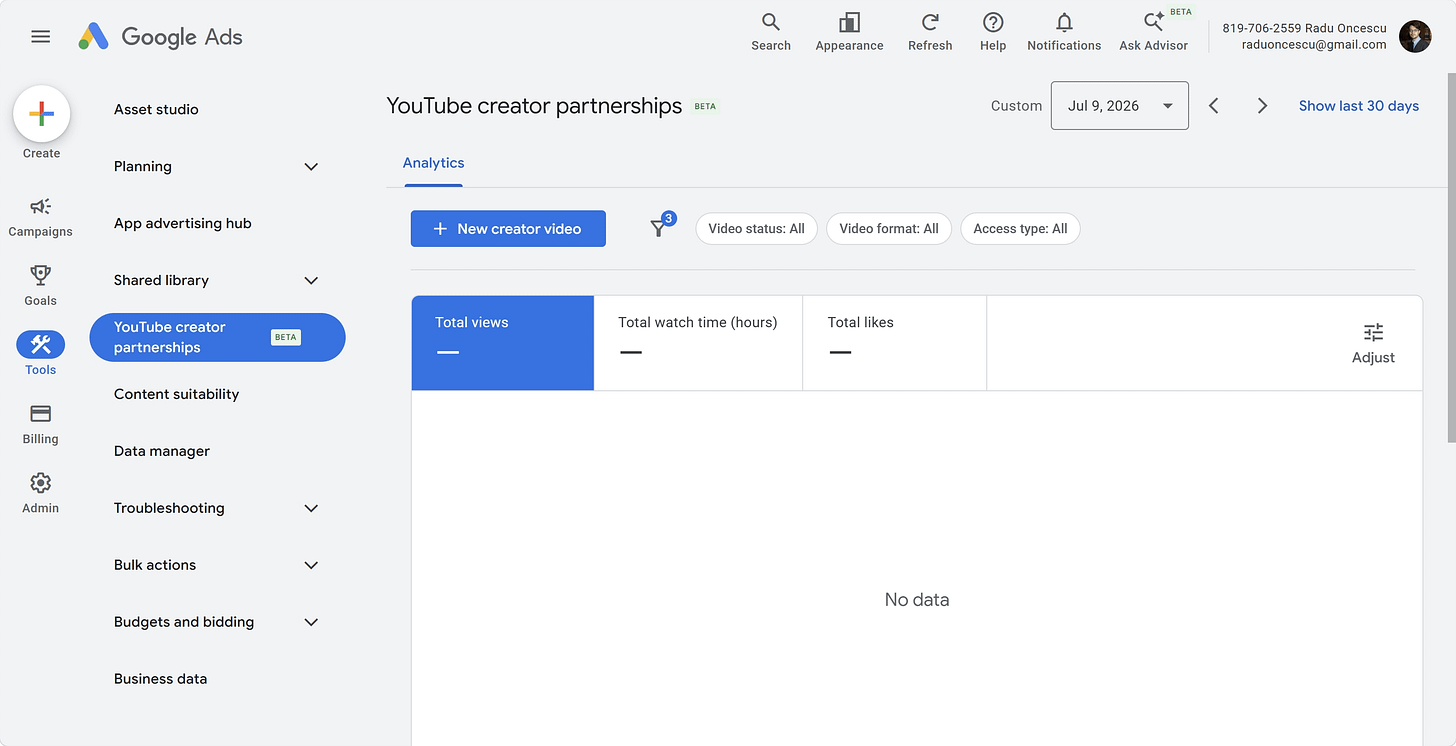Select Tools wrench icon
The width and height of the screenshot is (1456, 746).
tap(41, 345)
